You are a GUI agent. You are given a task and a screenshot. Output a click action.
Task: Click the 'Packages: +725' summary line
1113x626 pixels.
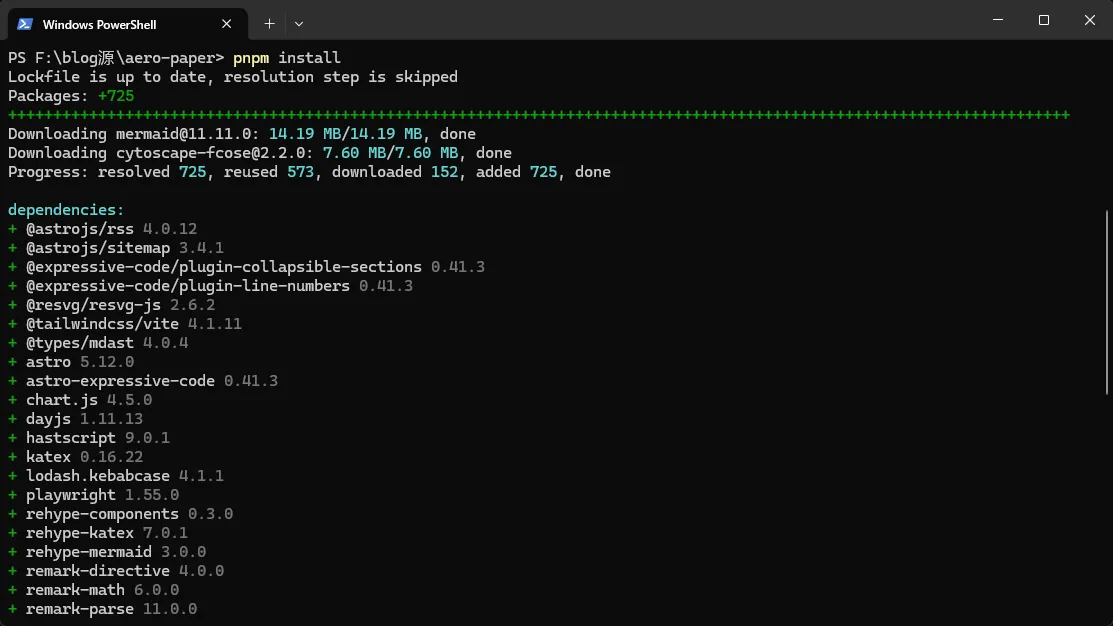(71, 96)
